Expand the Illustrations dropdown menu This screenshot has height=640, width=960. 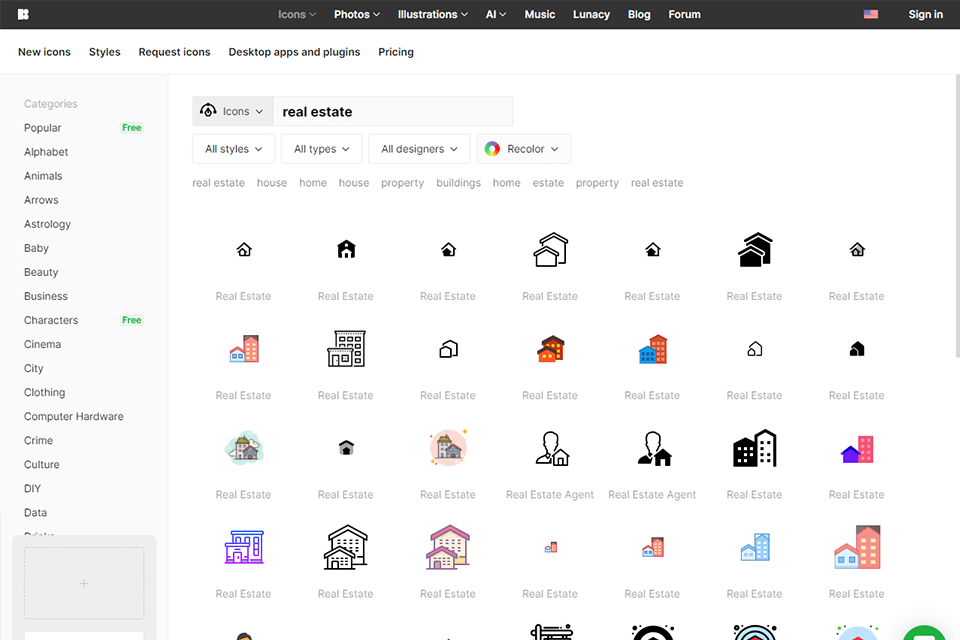pos(433,14)
